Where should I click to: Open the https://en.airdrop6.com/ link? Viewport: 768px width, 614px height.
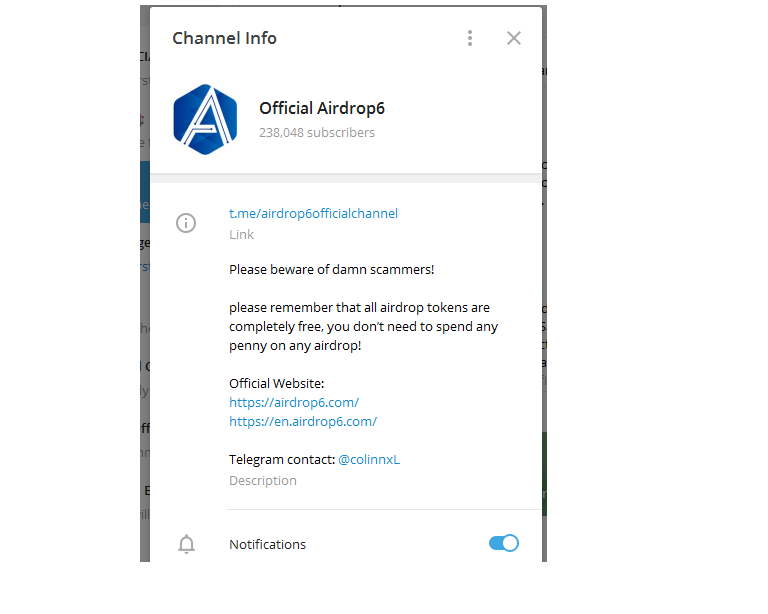tap(303, 422)
